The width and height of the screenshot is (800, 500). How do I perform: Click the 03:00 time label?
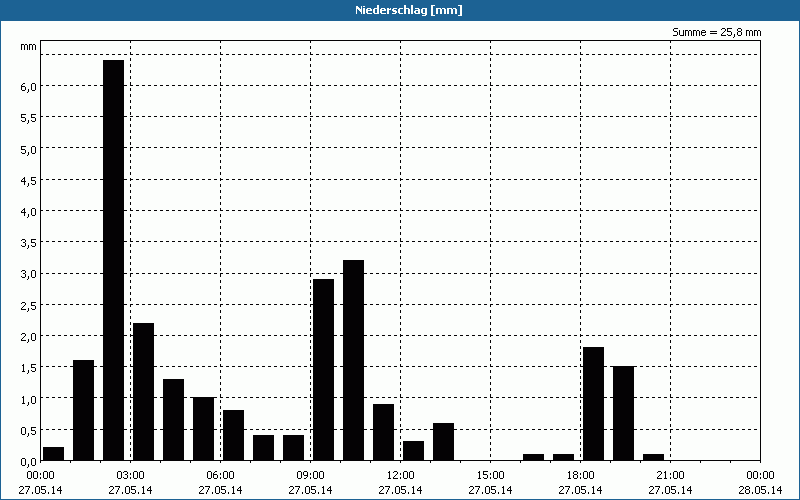pos(131,476)
